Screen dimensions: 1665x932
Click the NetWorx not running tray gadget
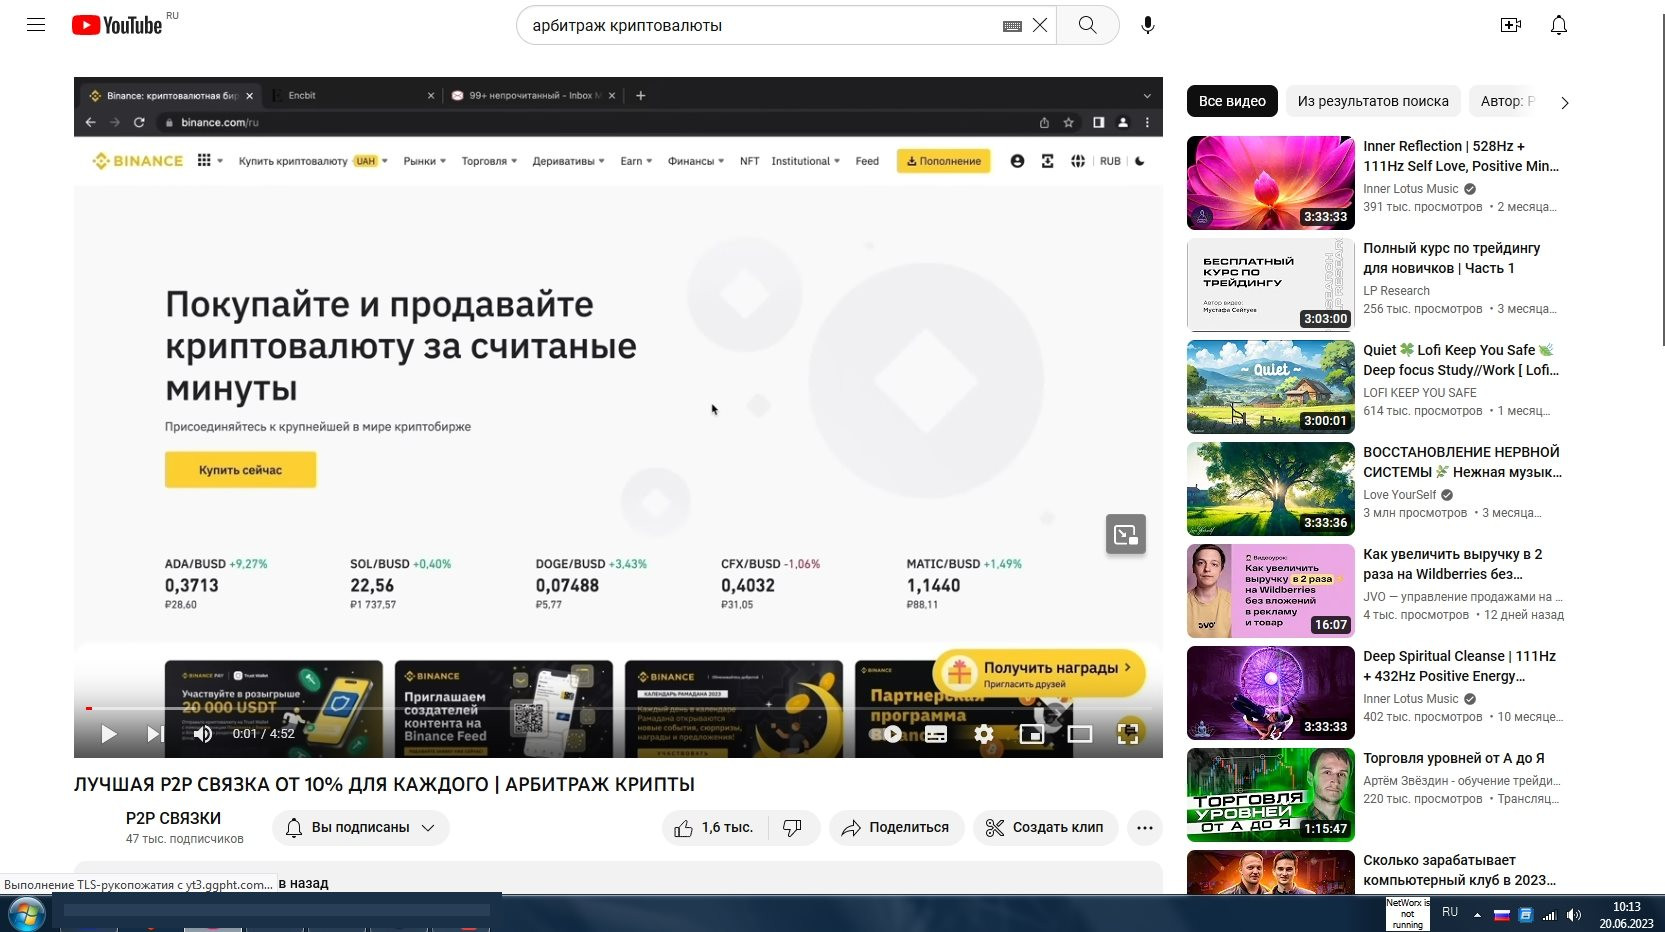click(x=1407, y=914)
